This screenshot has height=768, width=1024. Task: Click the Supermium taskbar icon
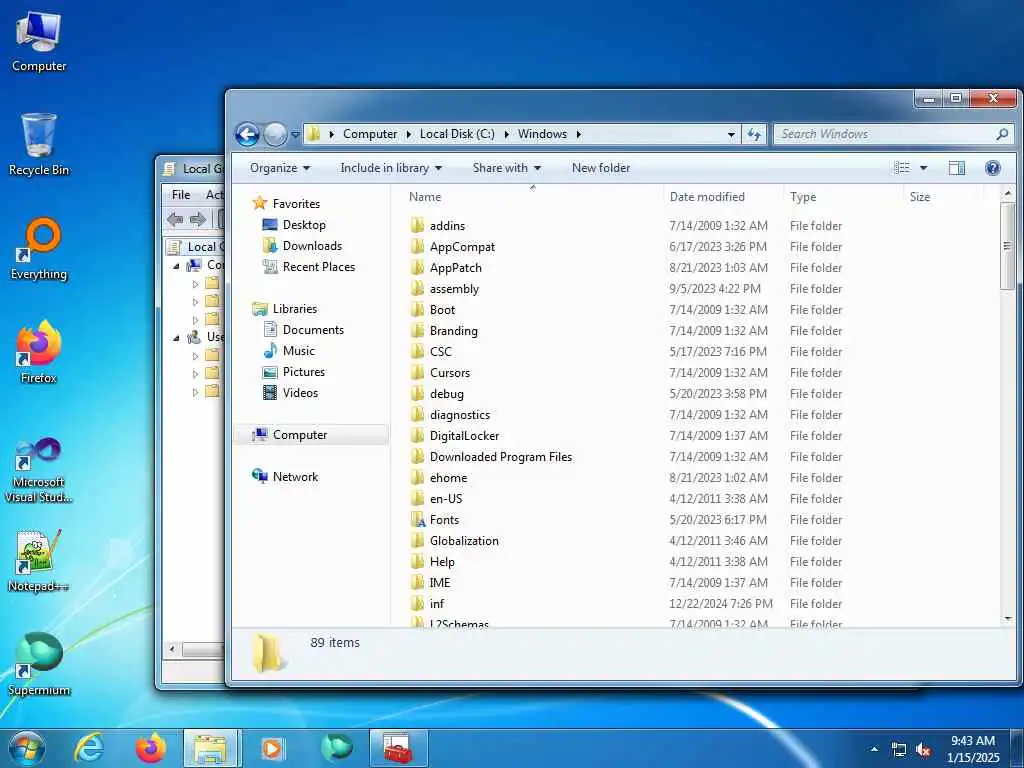coord(336,748)
